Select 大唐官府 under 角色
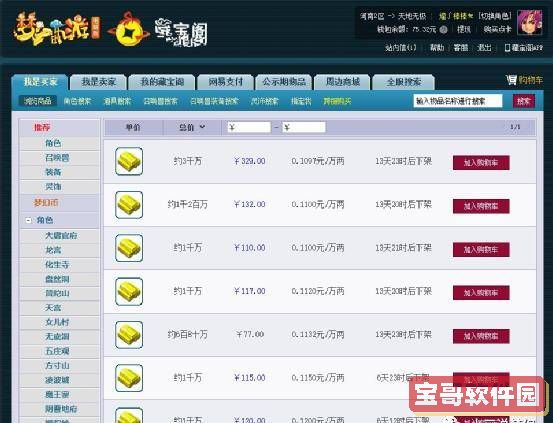 (x=61, y=236)
